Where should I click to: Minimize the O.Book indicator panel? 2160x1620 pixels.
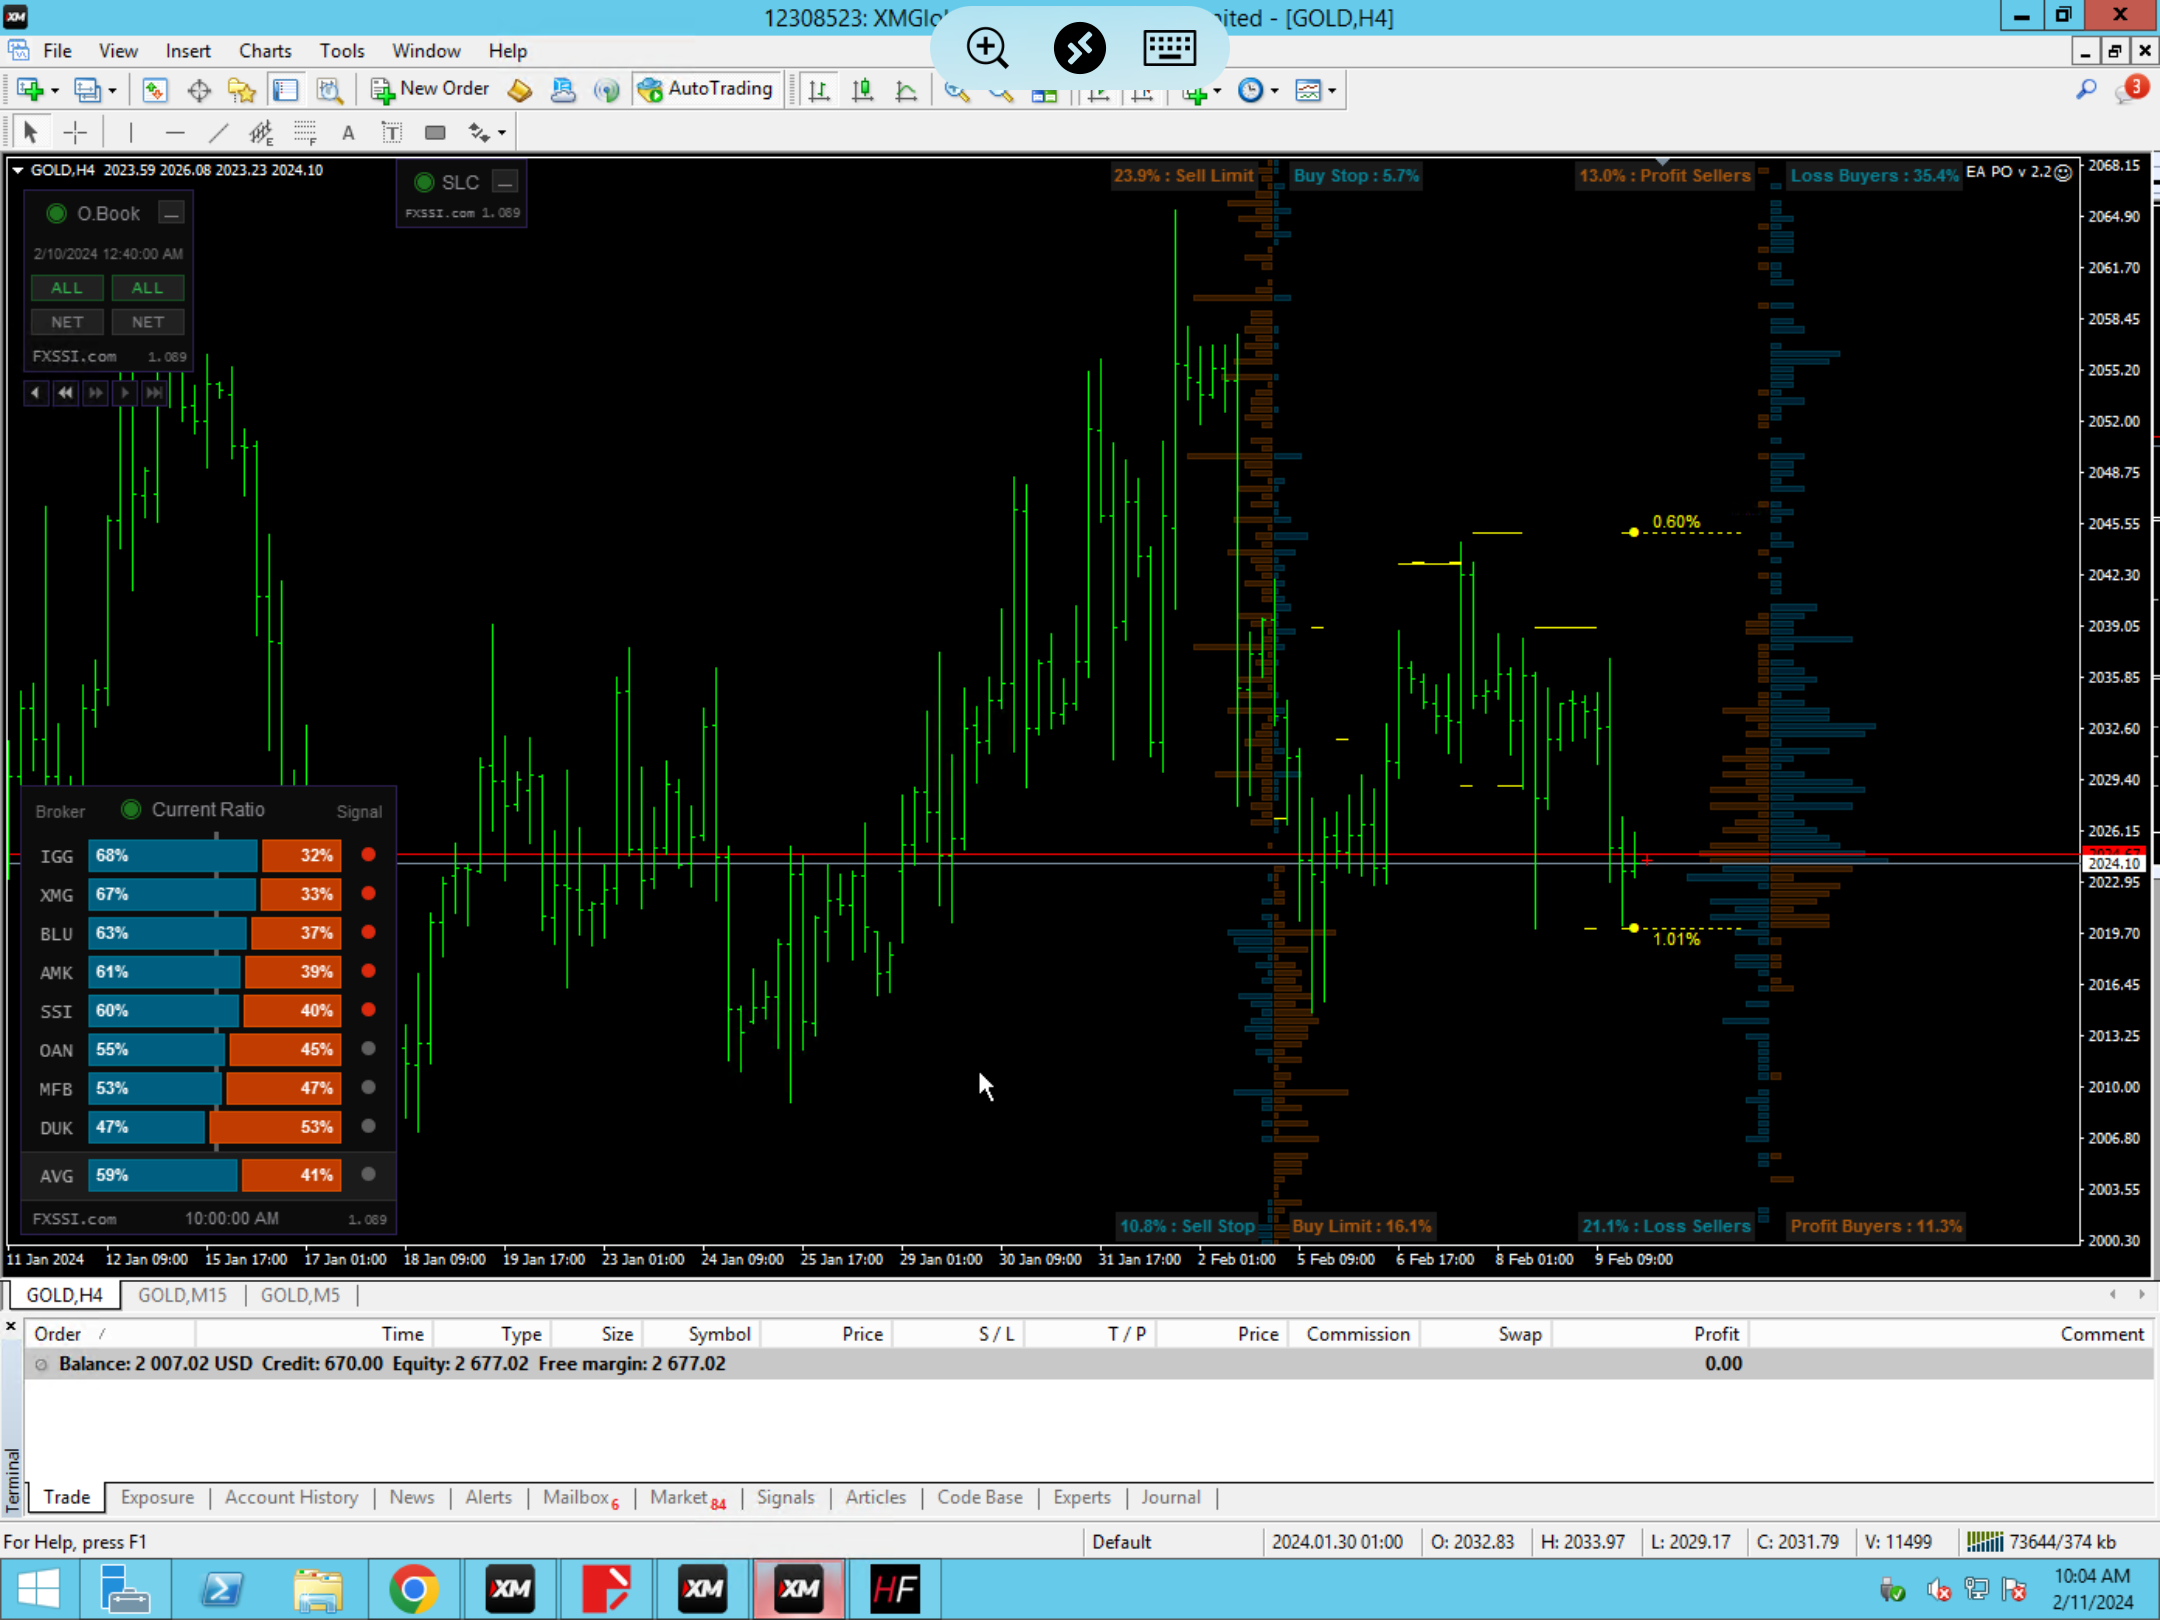pyautogui.click(x=172, y=213)
